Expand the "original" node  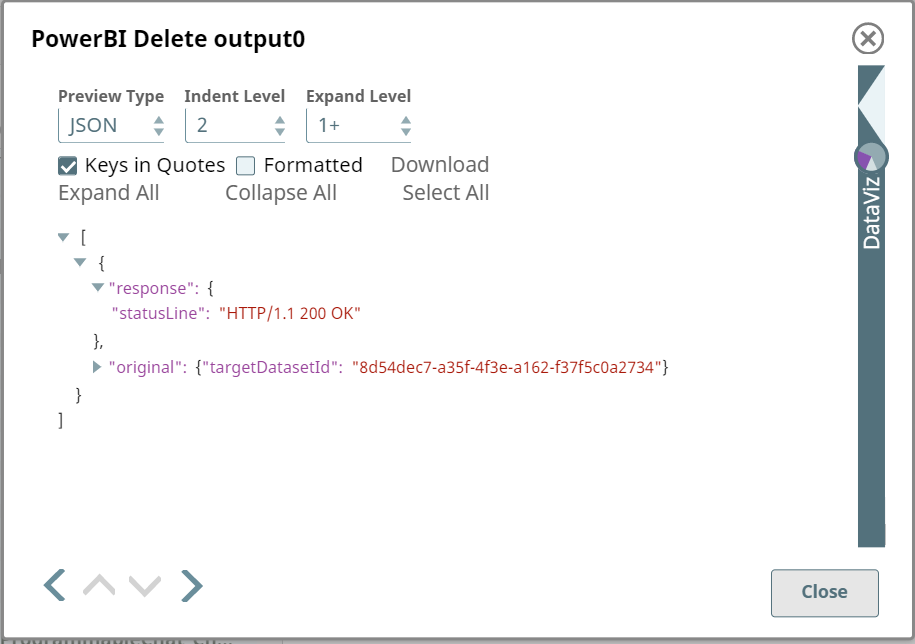[97, 367]
